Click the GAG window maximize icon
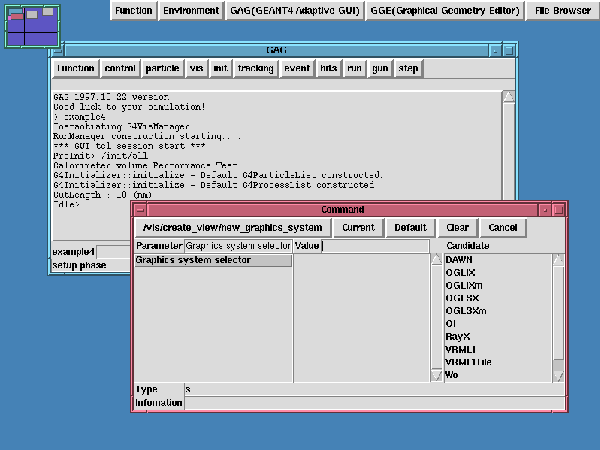 (509, 50)
